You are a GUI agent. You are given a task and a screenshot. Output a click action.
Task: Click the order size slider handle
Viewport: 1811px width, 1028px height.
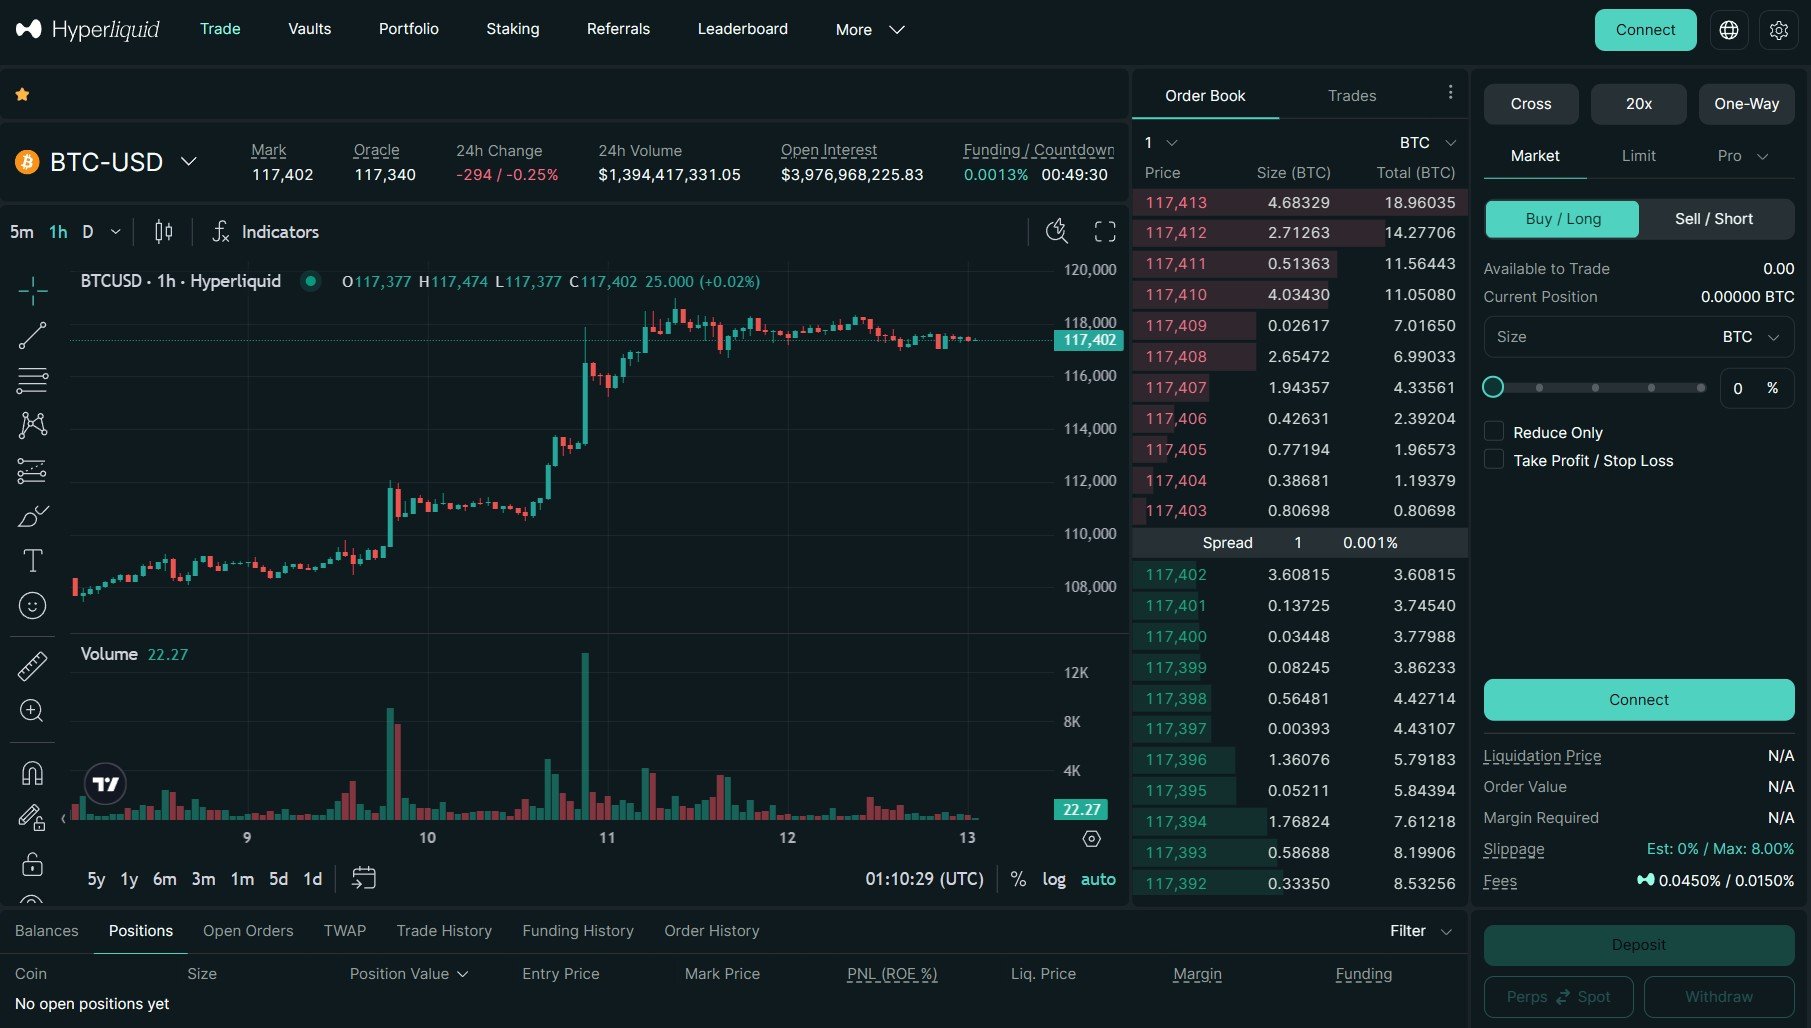(x=1493, y=387)
